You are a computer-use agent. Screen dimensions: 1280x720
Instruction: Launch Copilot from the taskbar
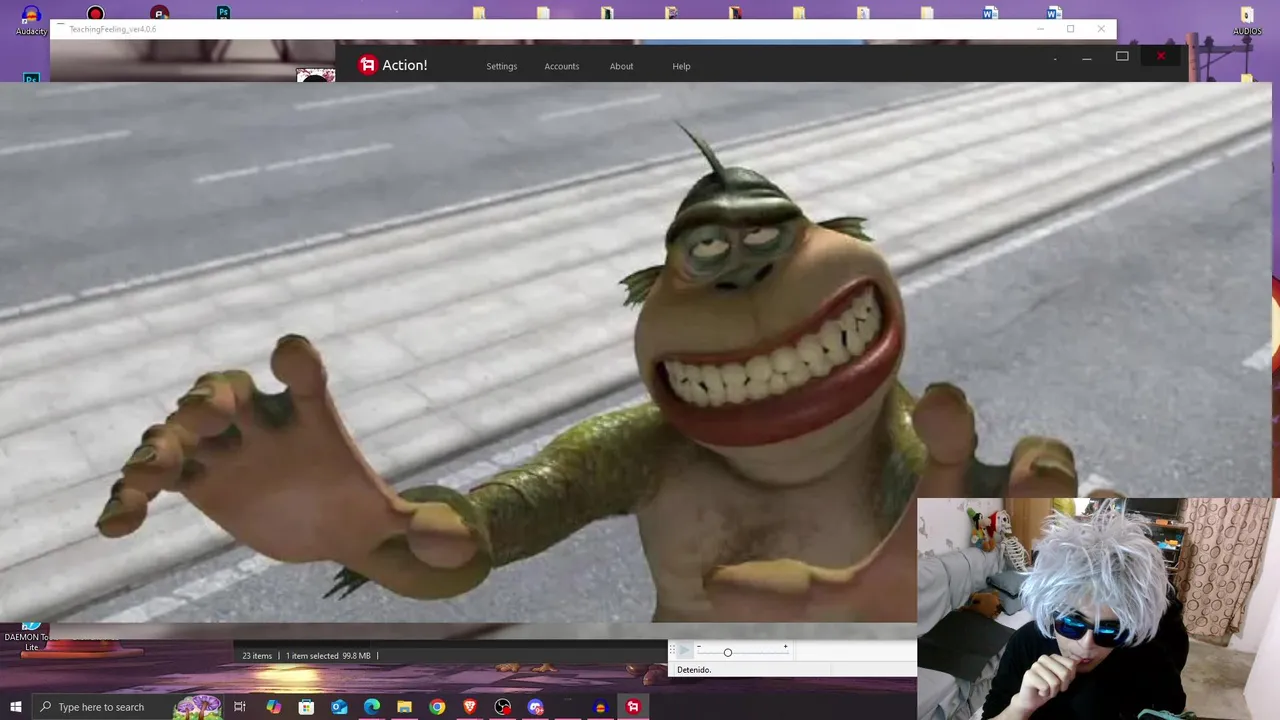(x=273, y=707)
